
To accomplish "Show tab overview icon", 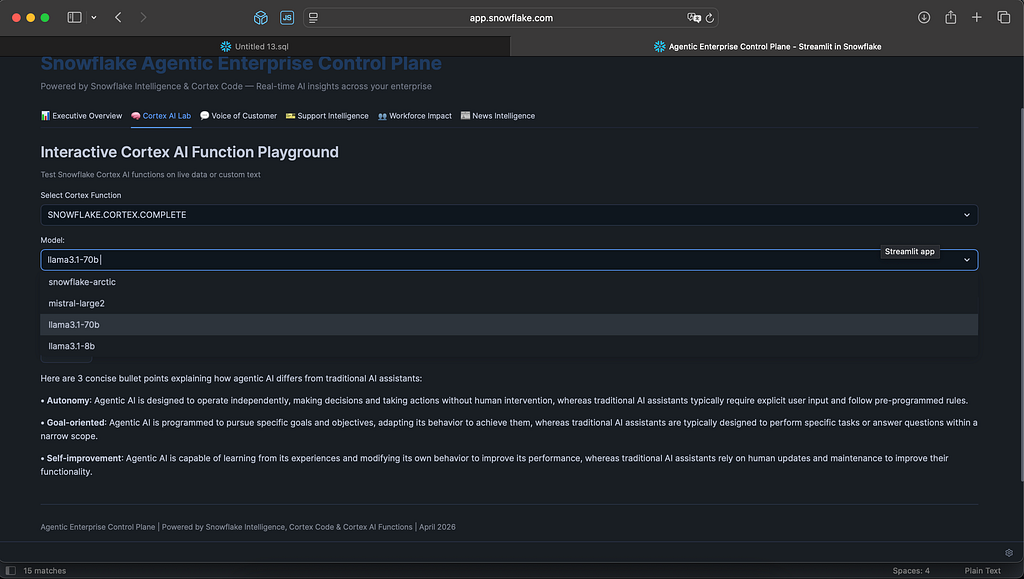I will tap(1004, 18).
